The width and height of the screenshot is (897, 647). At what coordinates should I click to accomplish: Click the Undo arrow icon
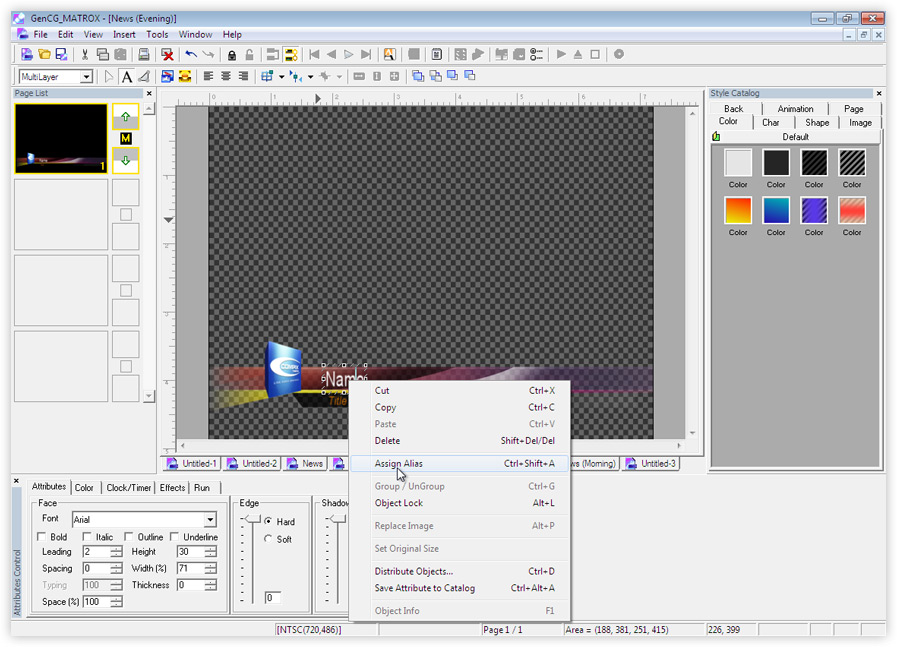click(x=190, y=54)
